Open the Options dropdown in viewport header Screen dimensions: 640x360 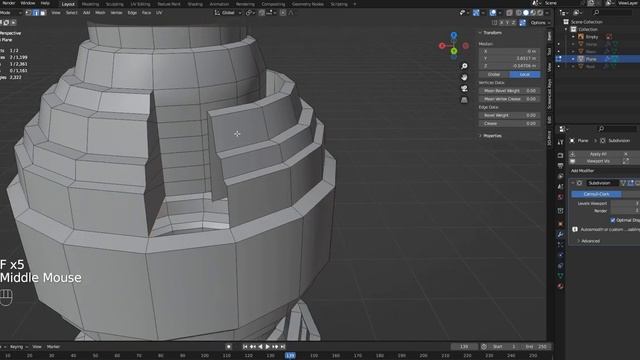540,23
